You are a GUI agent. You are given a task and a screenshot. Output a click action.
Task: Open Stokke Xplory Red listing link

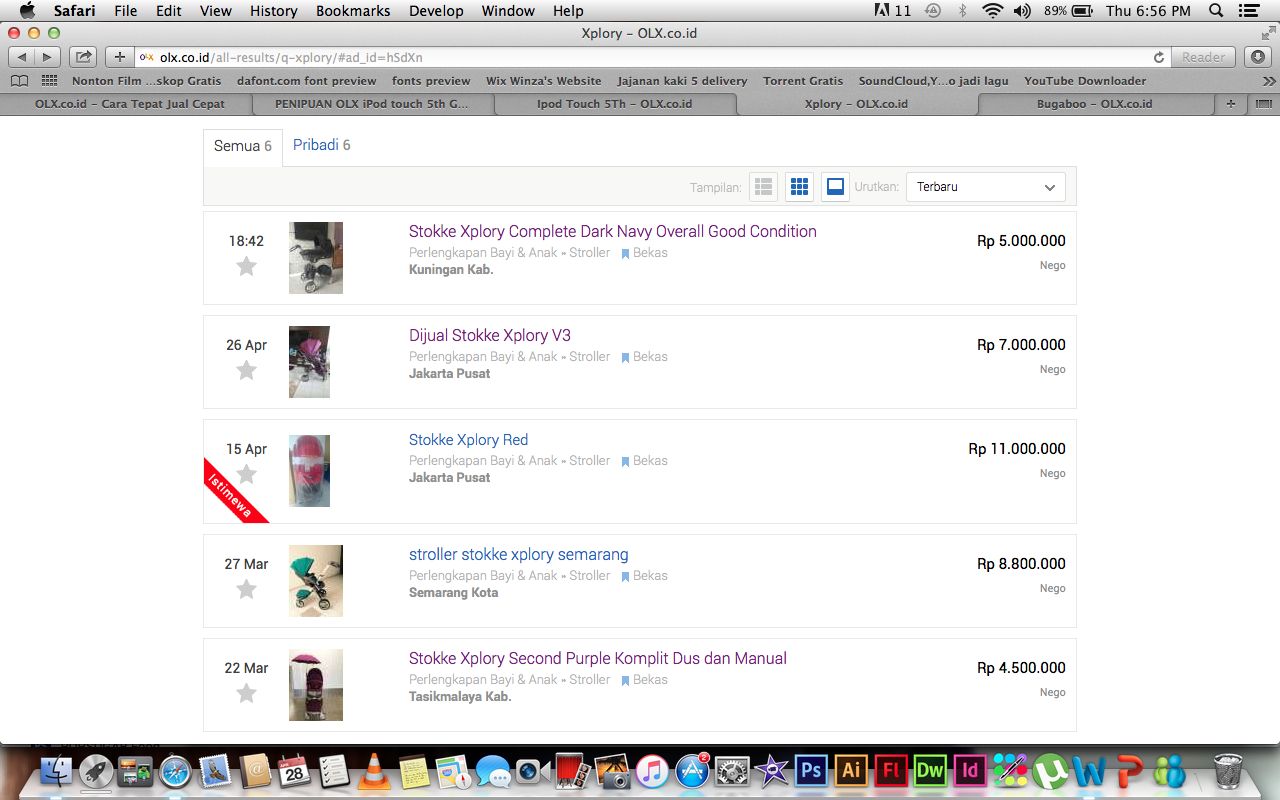point(468,439)
